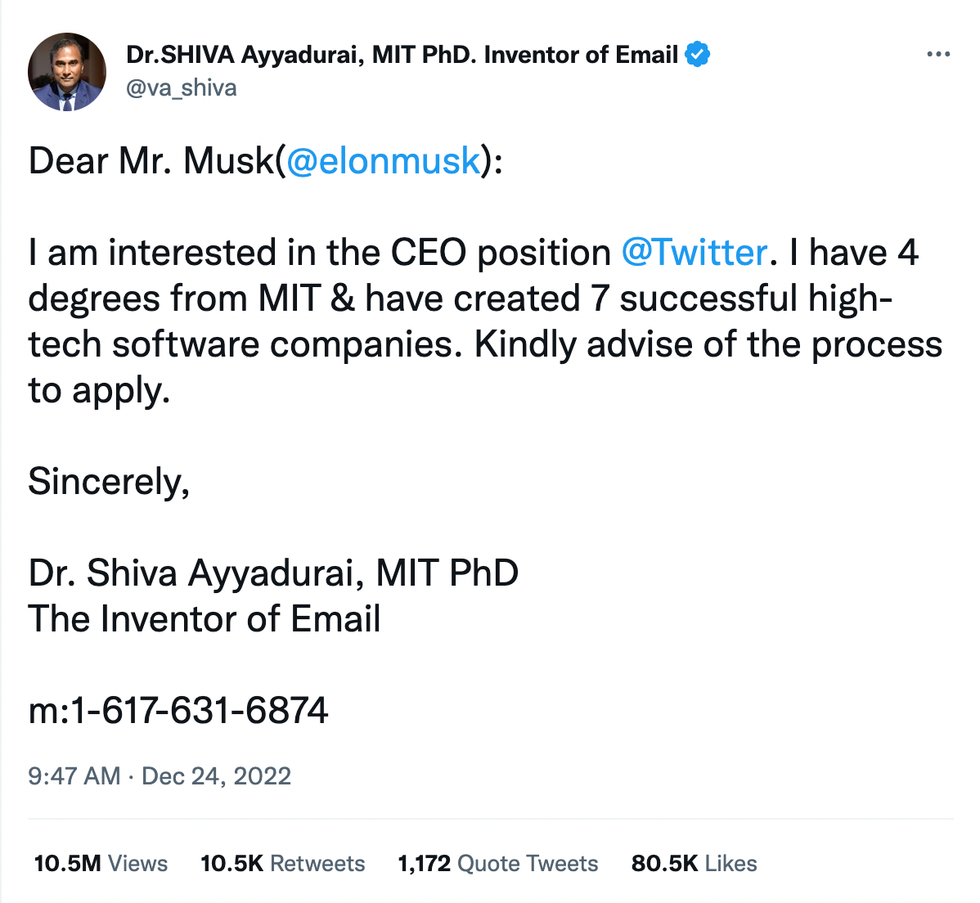
Task: Click the "Dr. Shiva Ayyadurai, MIT PhD" signature
Action: [x=273, y=574]
